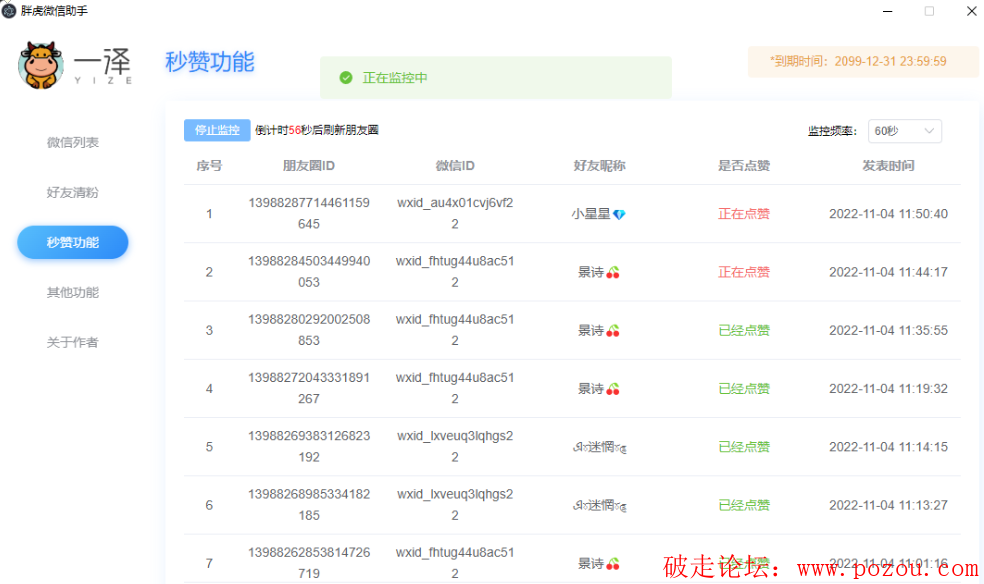The width and height of the screenshot is (984, 584).
Task: Click 已经点赞 status in row 3
Action: 744,331
